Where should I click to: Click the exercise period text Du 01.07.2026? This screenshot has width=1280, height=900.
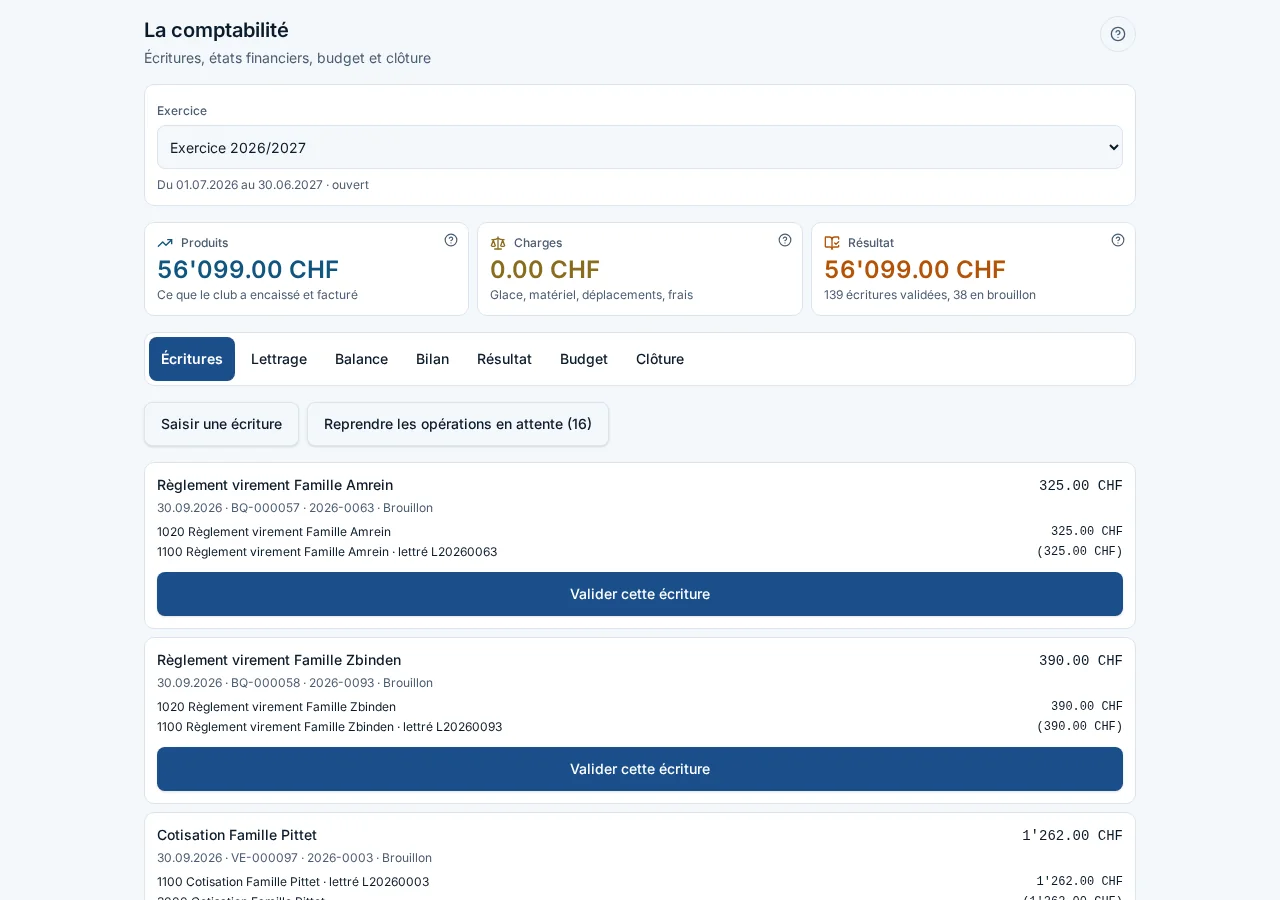263,185
